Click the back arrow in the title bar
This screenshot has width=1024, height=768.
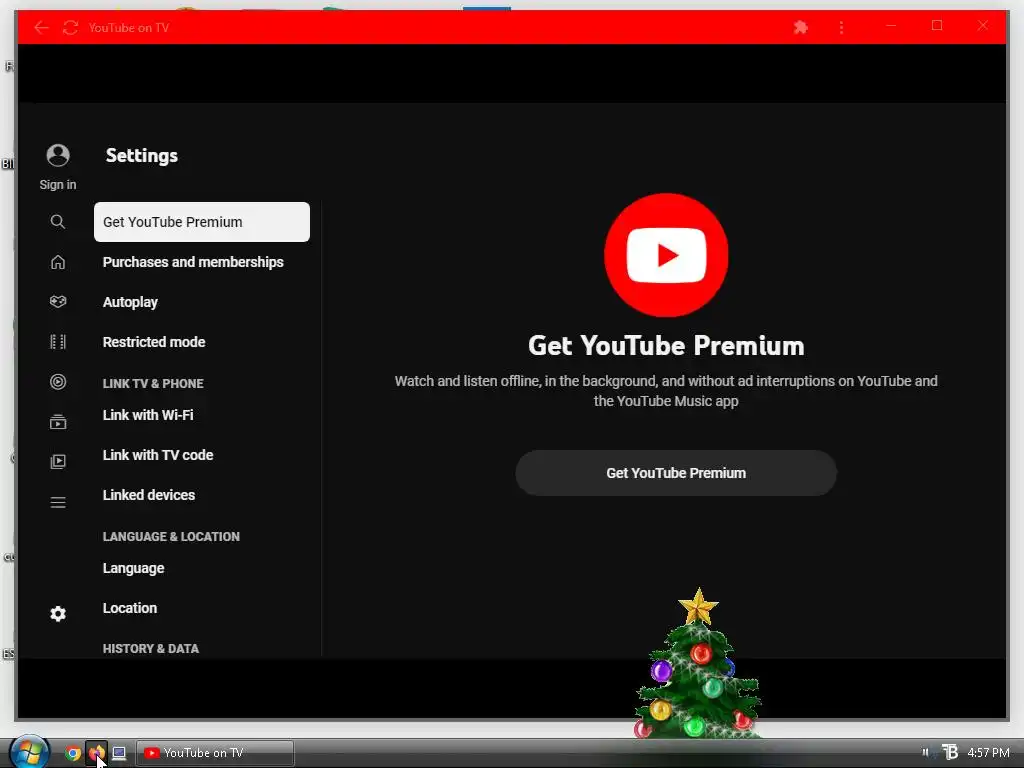pos(41,27)
